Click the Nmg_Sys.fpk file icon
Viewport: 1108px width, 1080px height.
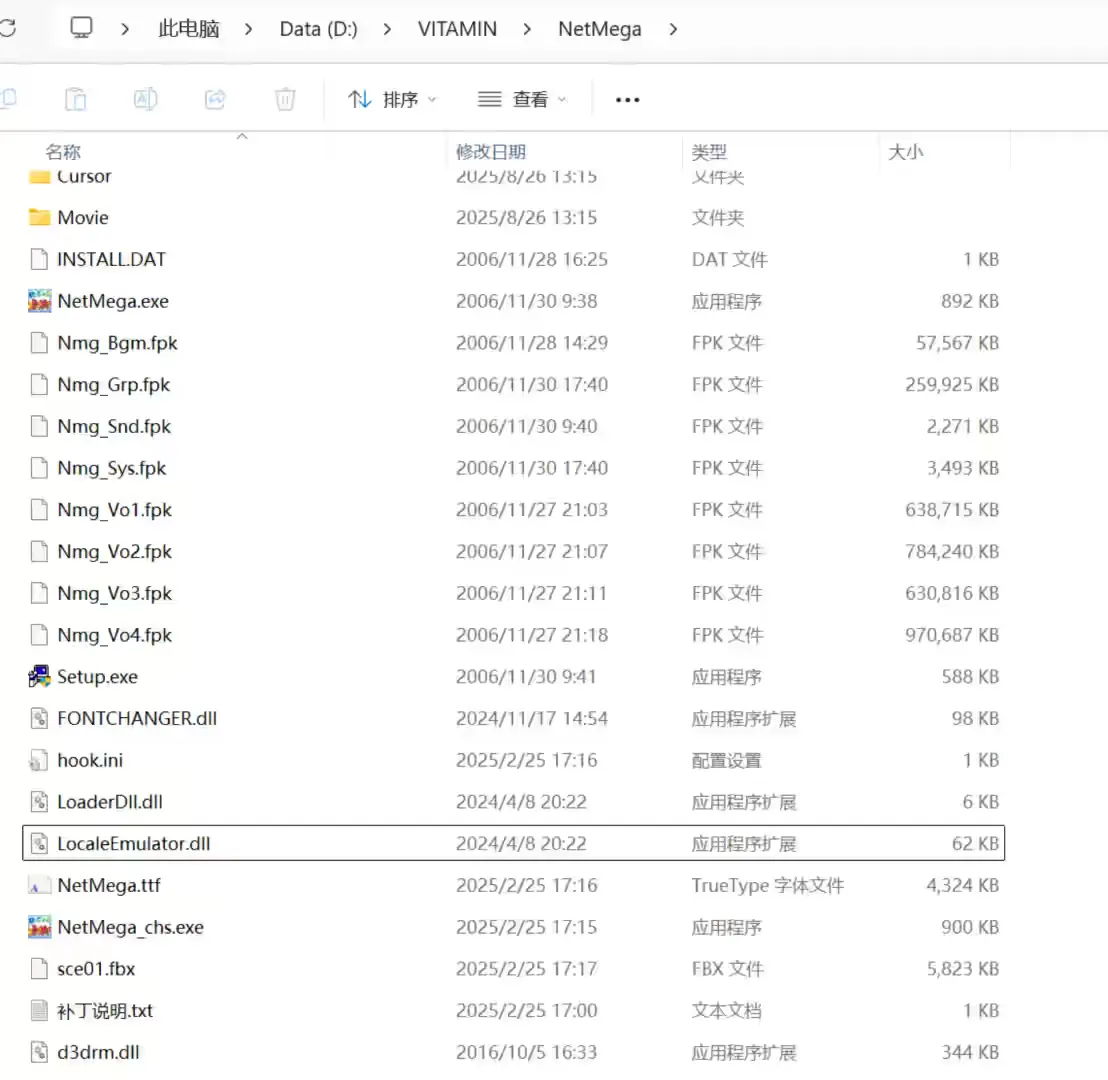pyautogui.click(x=40, y=468)
